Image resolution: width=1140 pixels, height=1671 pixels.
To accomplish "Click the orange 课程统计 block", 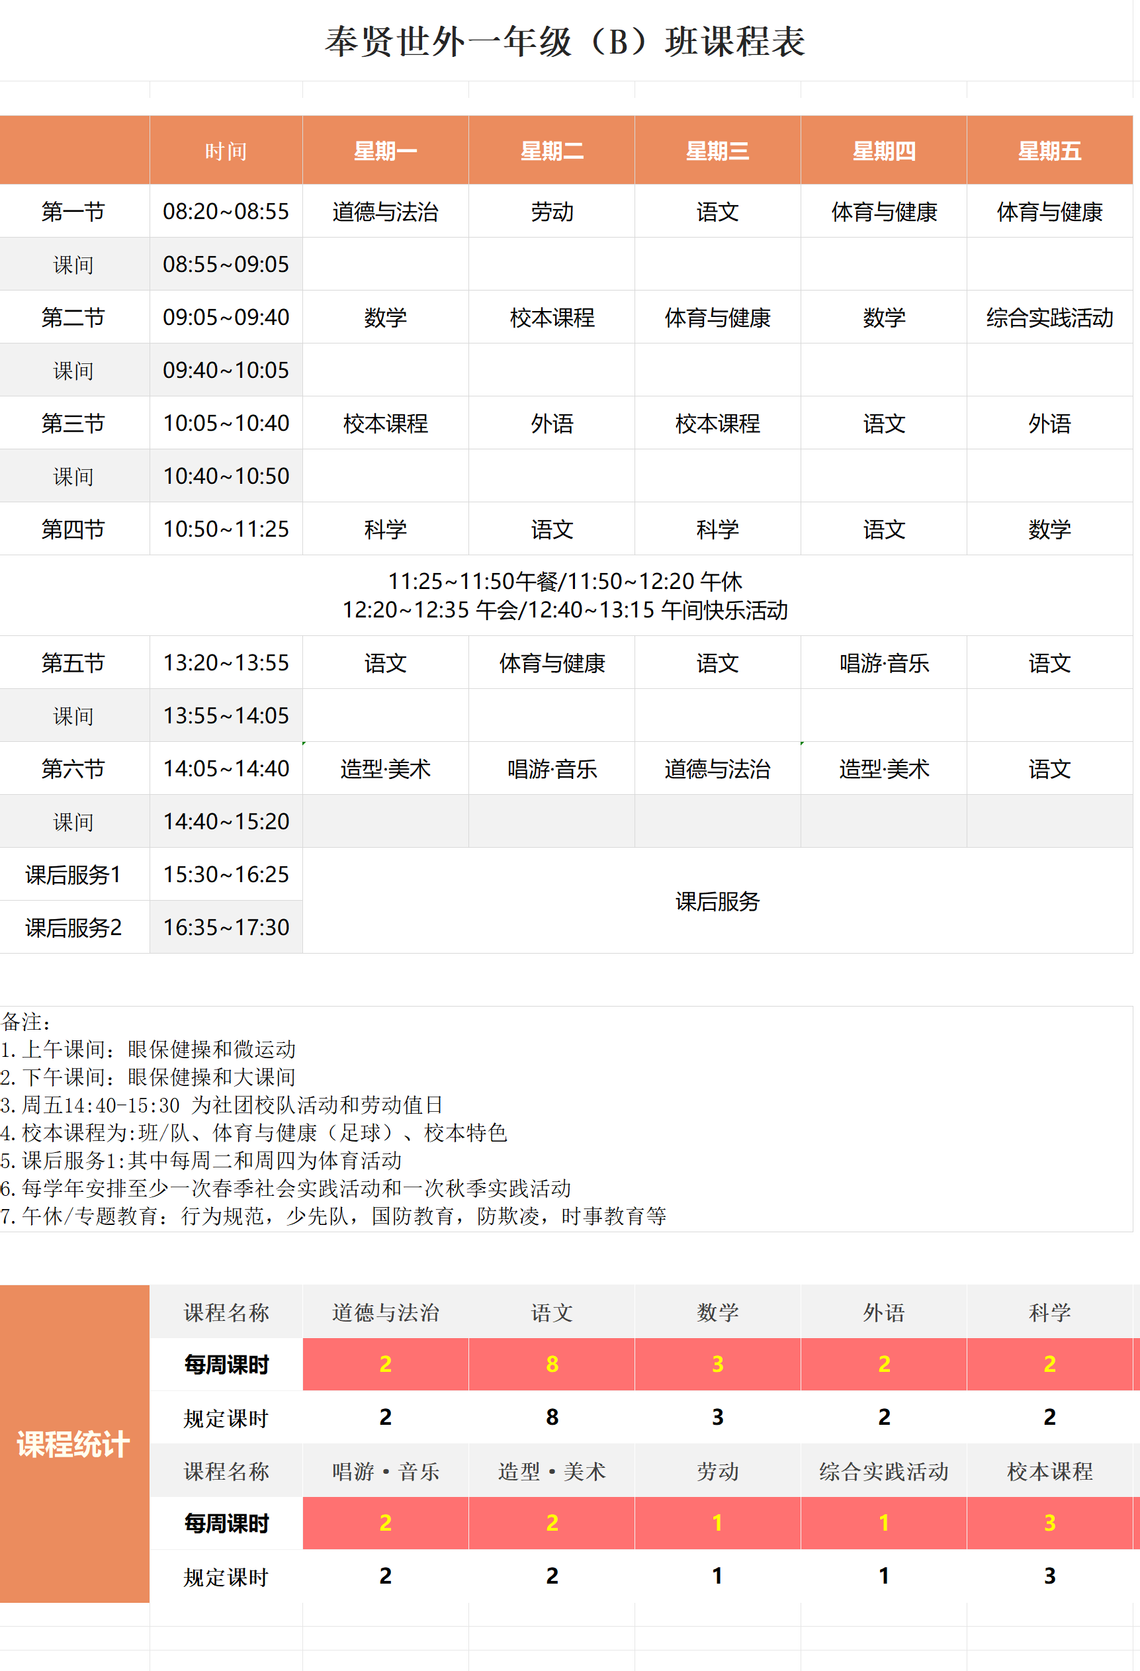I will point(74,1444).
